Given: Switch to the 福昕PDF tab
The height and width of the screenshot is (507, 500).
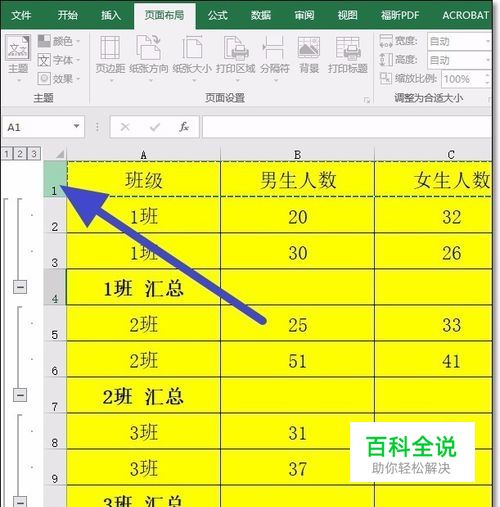Looking at the screenshot, I should coord(400,15).
